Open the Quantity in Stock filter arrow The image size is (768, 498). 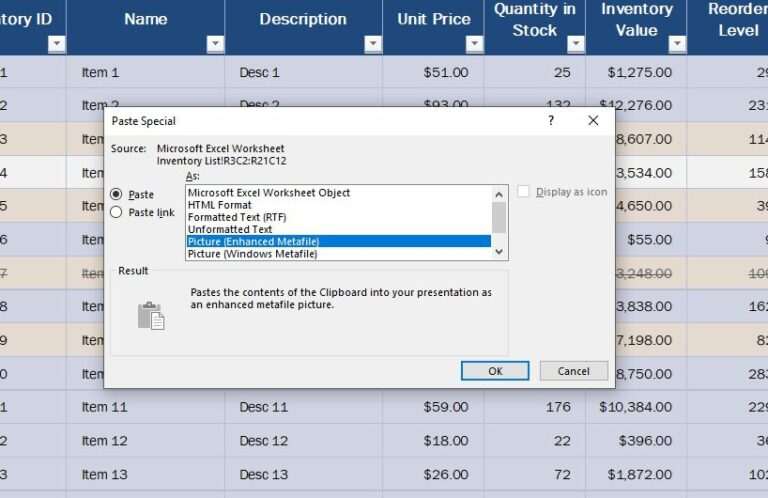click(575, 44)
